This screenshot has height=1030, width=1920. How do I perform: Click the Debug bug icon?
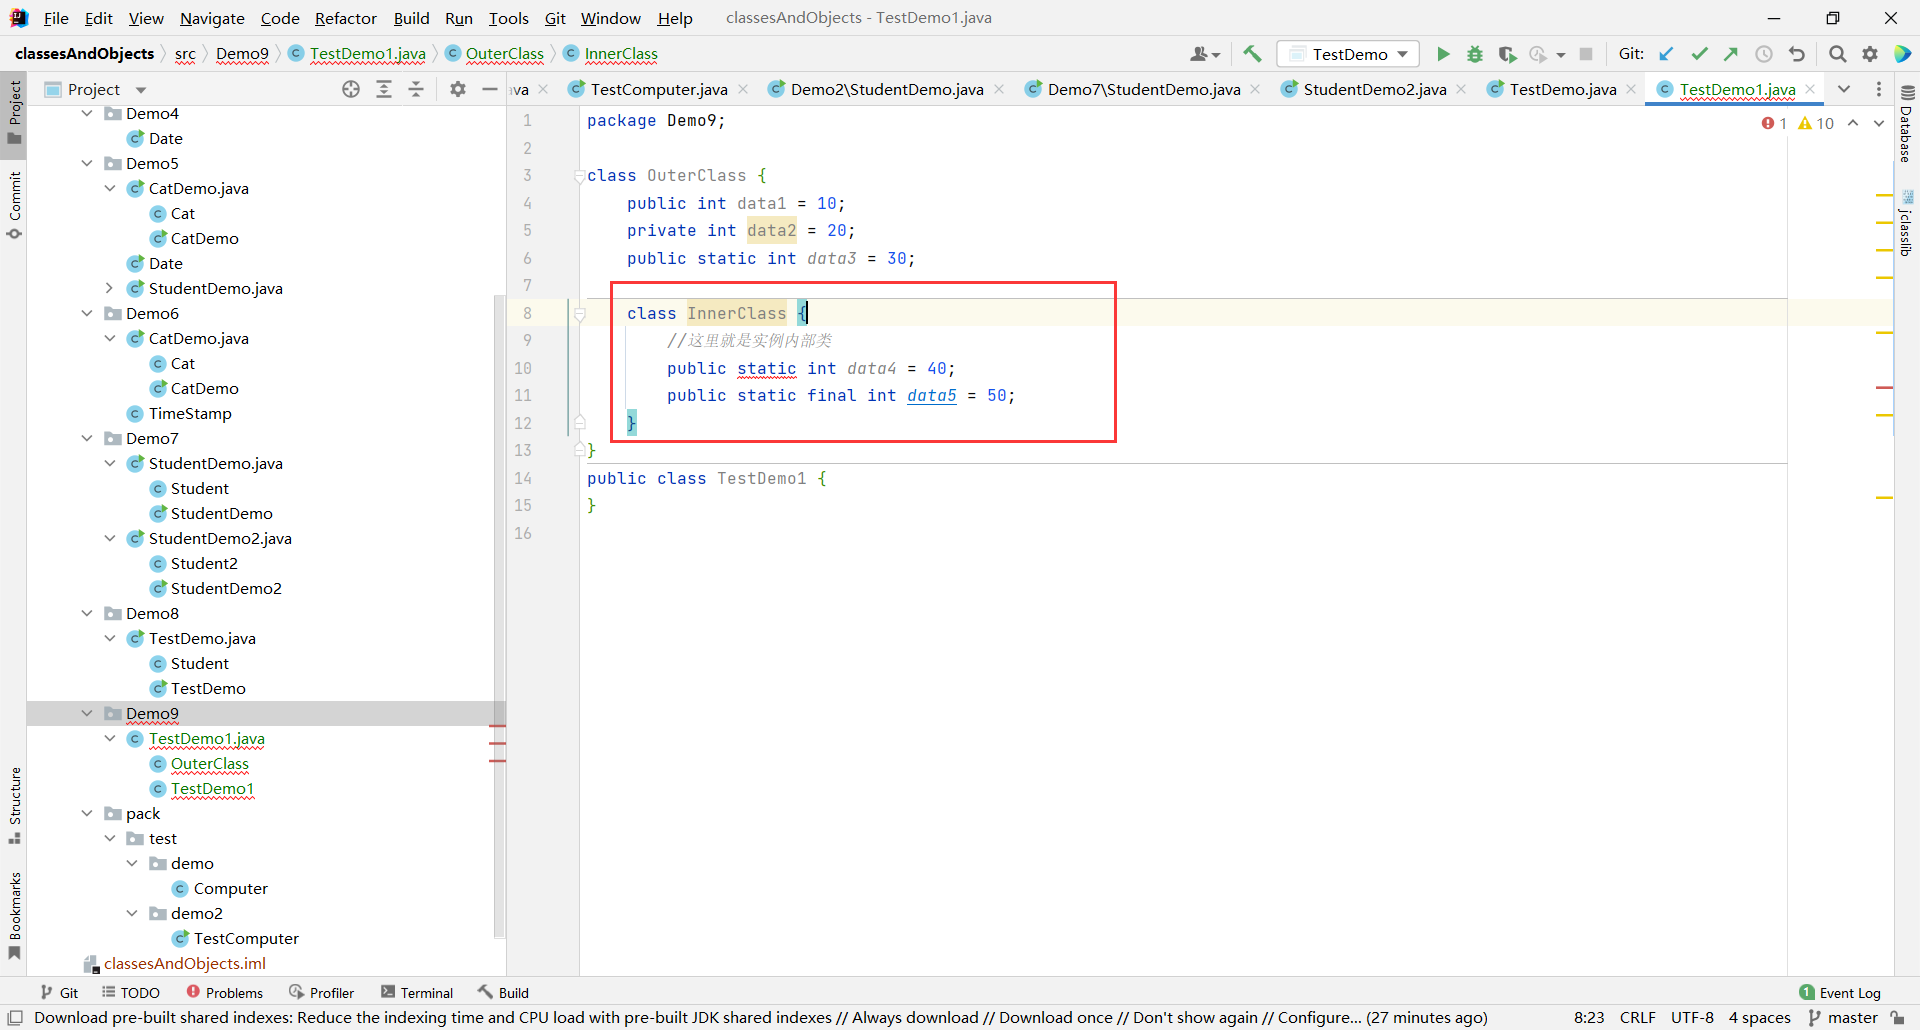1474,54
